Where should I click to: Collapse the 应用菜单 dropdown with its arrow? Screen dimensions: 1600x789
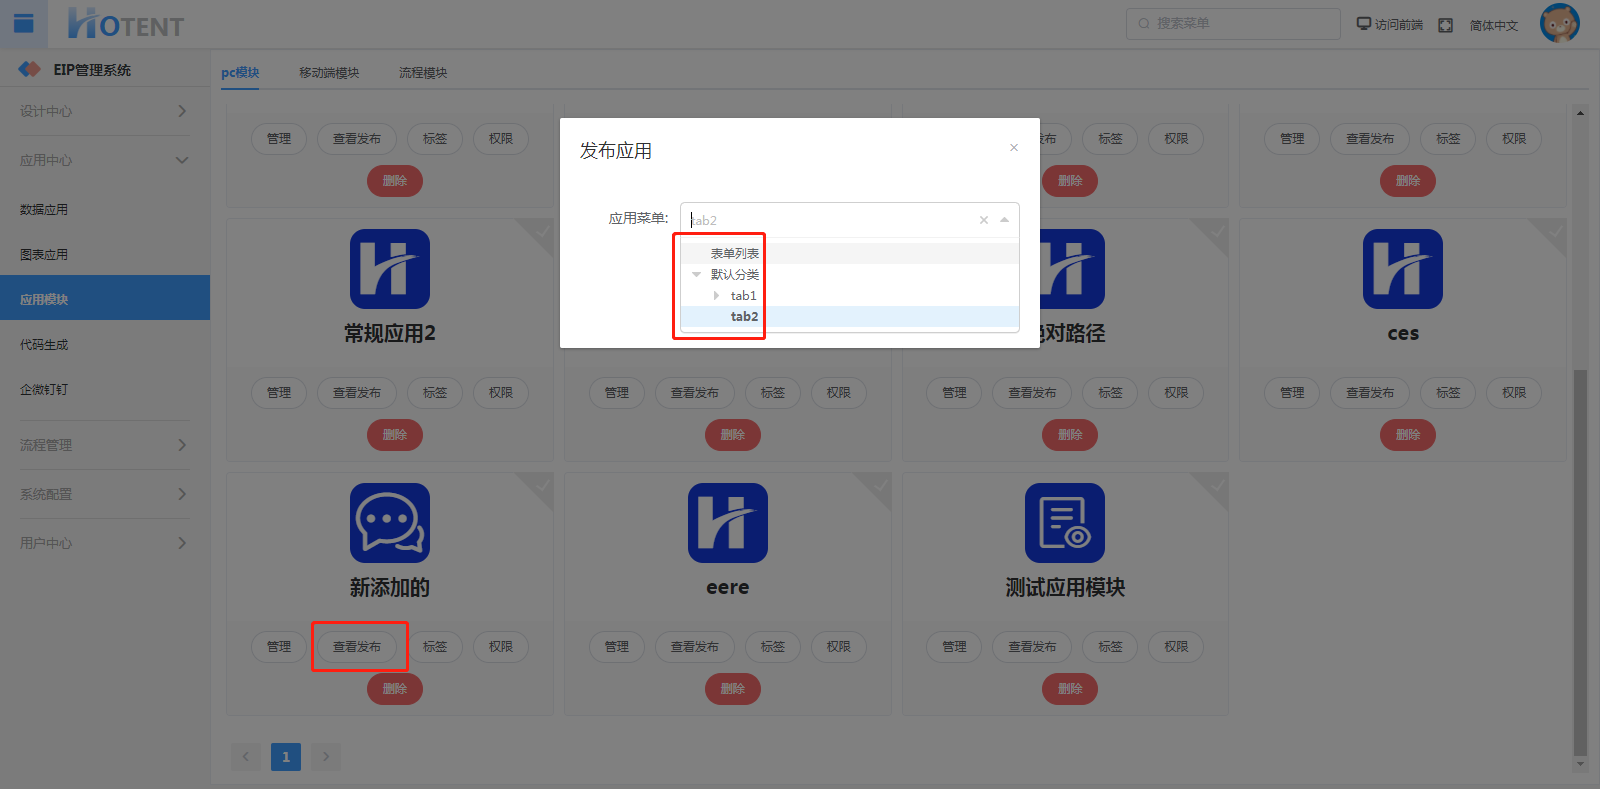click(1004, 220)
